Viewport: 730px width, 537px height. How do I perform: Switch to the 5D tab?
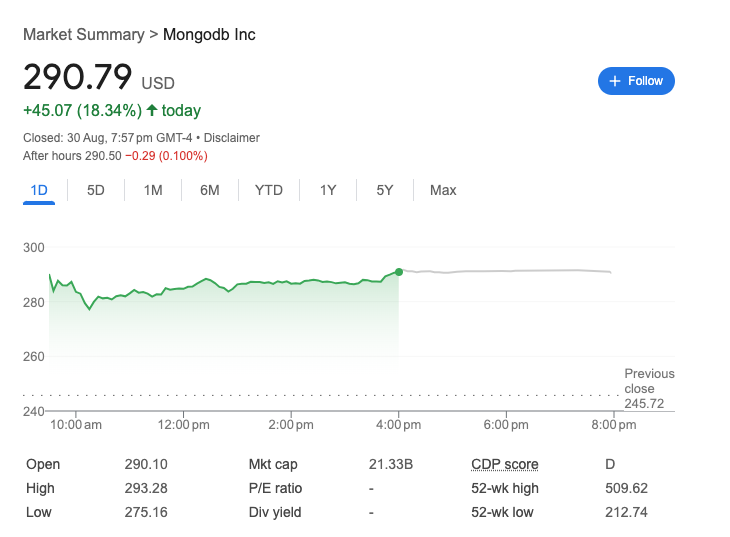coord(96,190)
